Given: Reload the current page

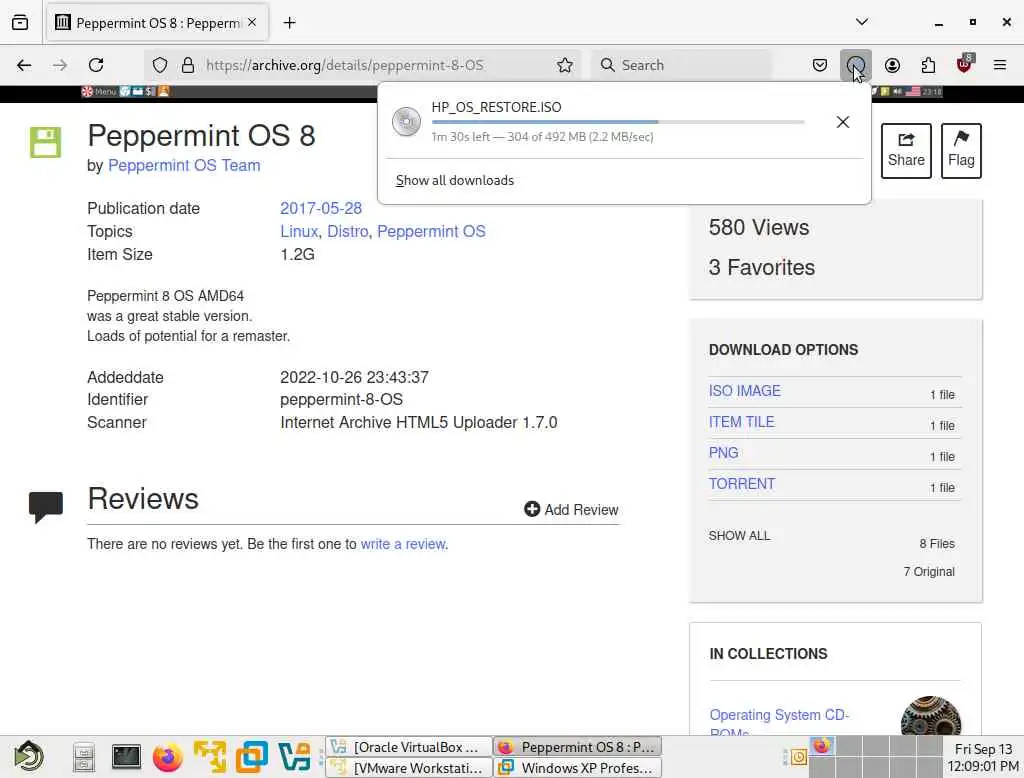Looking at the screenshot, I should [96, 65].
